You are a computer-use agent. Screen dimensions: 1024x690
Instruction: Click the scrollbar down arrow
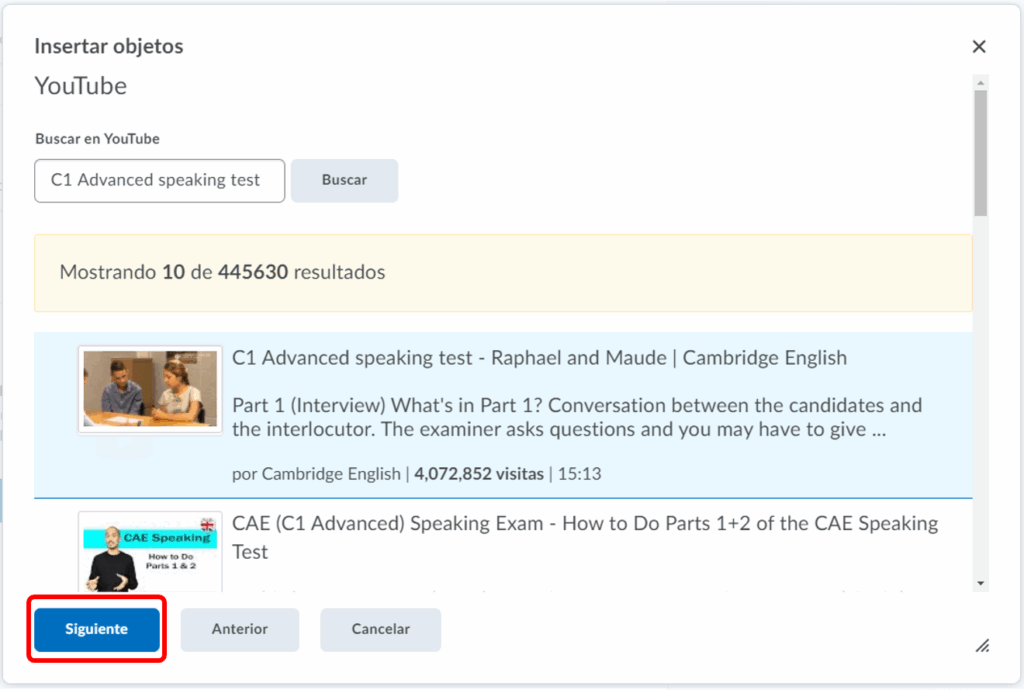tap(981, 582)
